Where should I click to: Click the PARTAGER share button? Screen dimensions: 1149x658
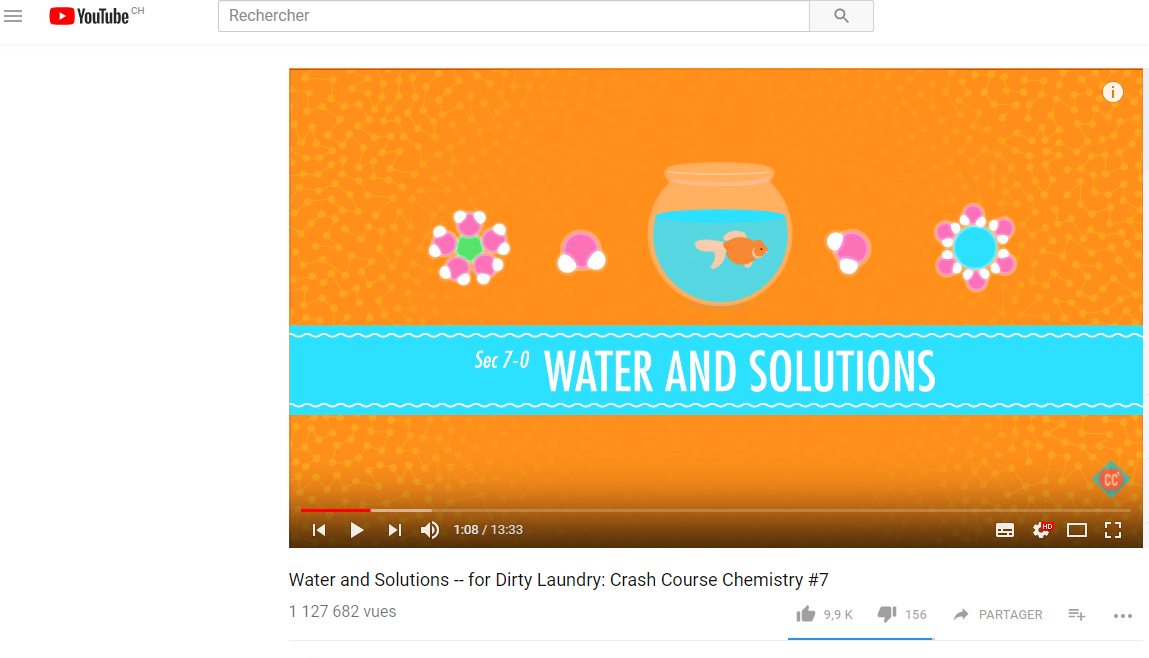997,615
